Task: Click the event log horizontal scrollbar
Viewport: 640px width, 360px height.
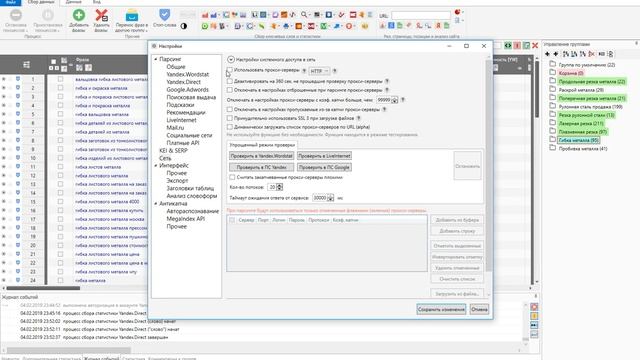Action: [x=69, y=351]
